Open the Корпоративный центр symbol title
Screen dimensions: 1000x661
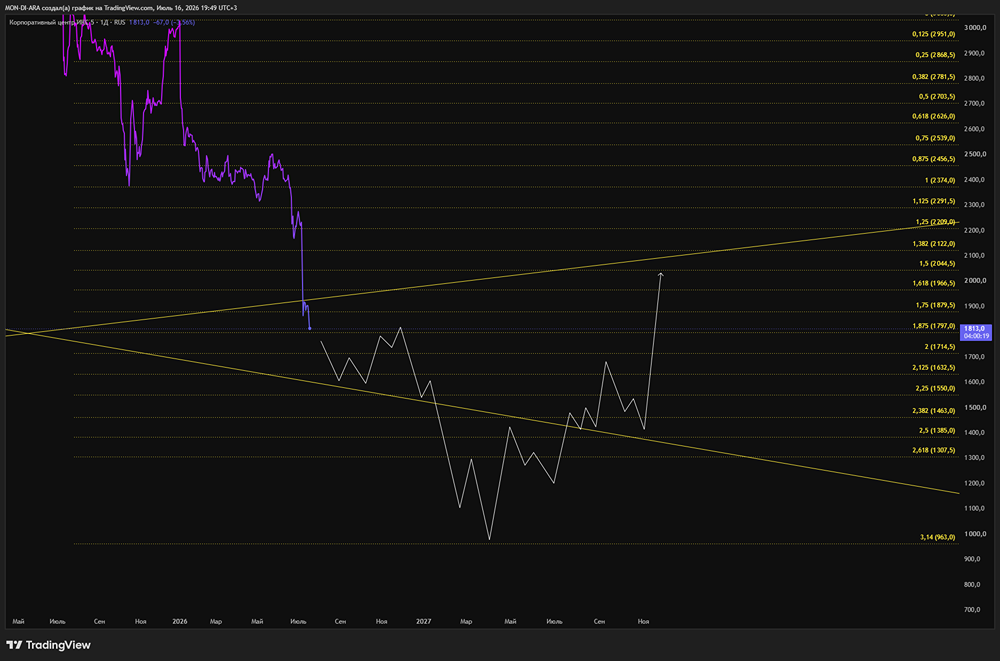(x=66, y=22)
